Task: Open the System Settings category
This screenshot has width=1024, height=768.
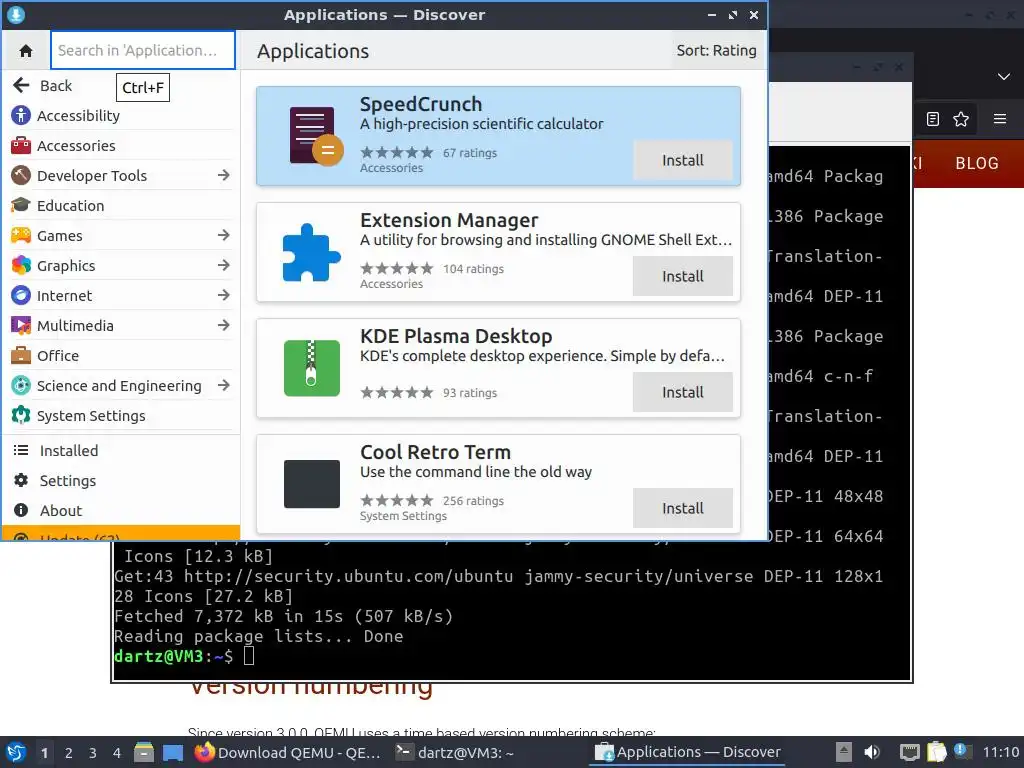Action: (121, 416)
